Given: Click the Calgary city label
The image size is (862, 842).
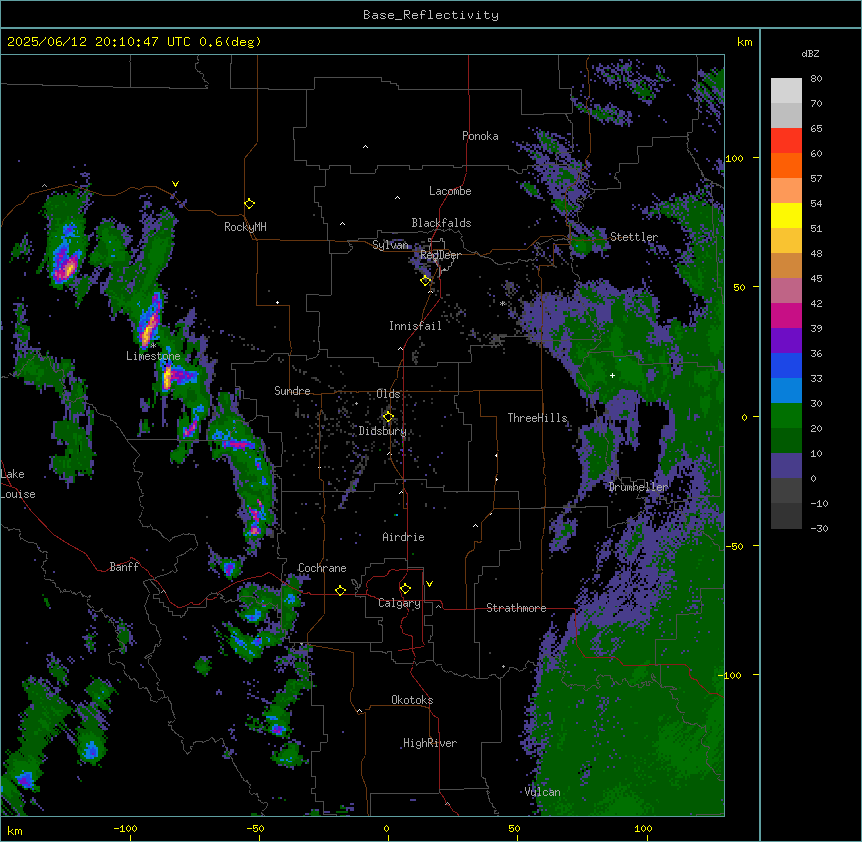Looking at the screenshot, I should coord(399,603).
